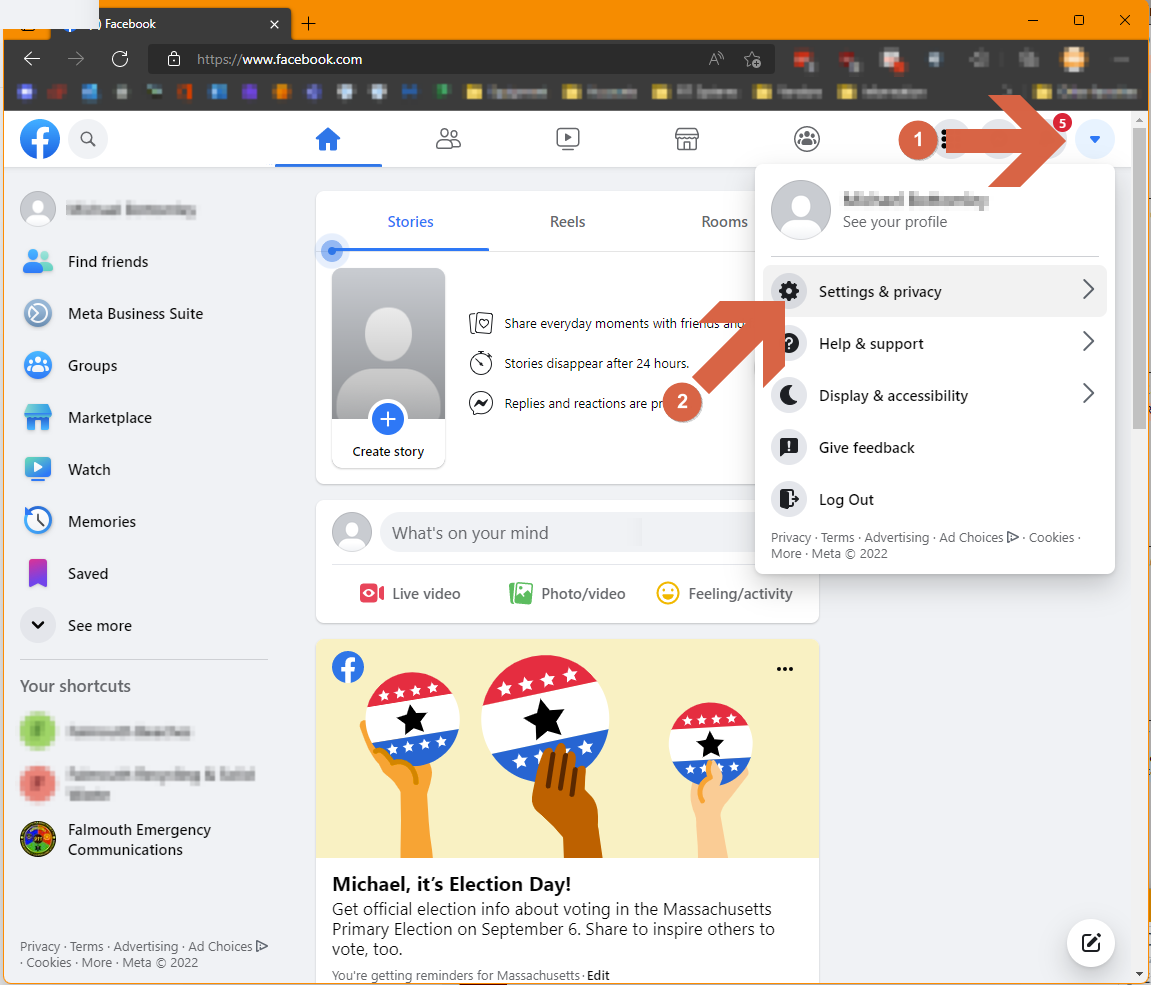
Task: Click the Read aloud icon in address bar
Action: pos(716,59)
